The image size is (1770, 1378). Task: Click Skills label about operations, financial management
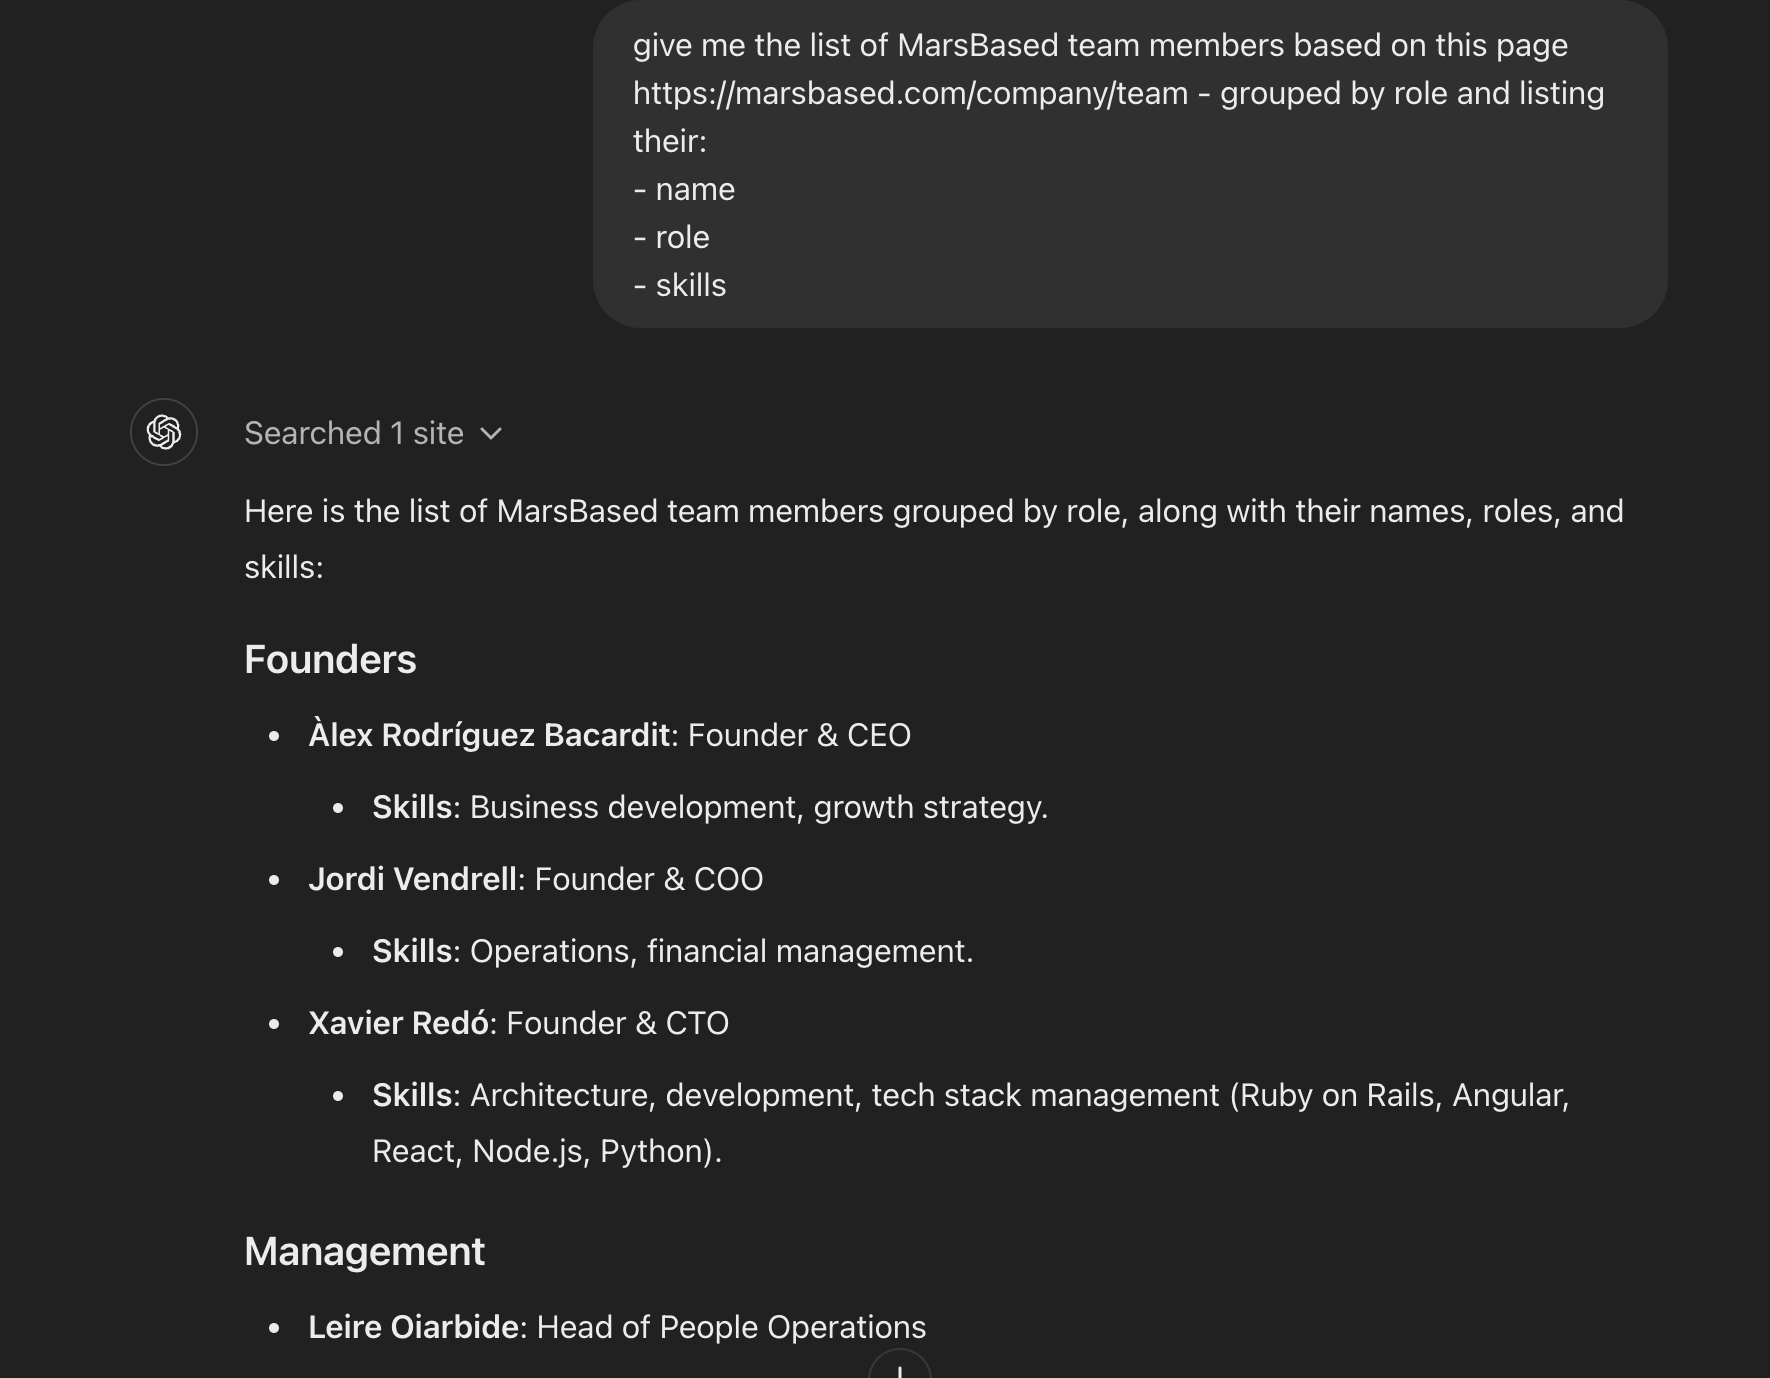412,951
